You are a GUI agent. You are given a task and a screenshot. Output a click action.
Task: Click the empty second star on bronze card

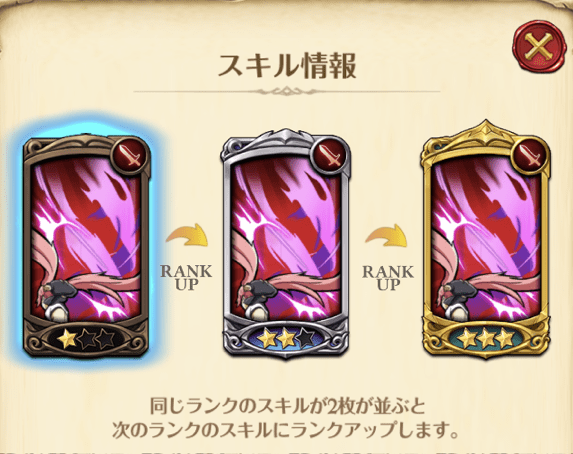point(86,338)
